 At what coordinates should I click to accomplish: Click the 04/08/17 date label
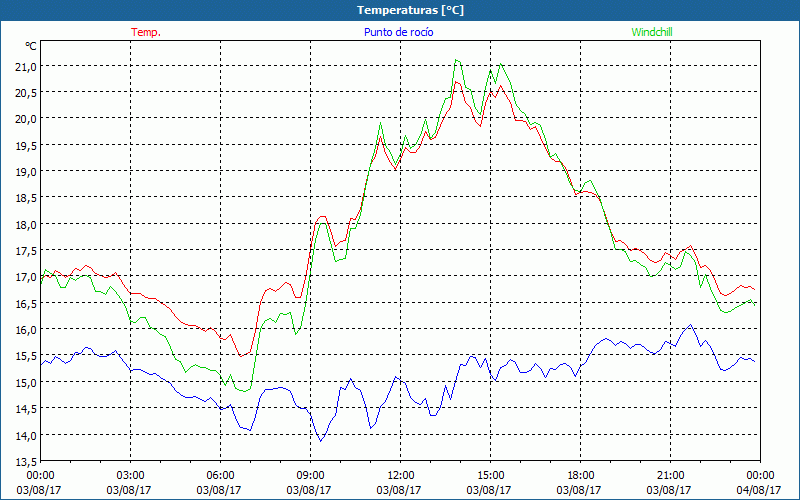click(759, 490)
